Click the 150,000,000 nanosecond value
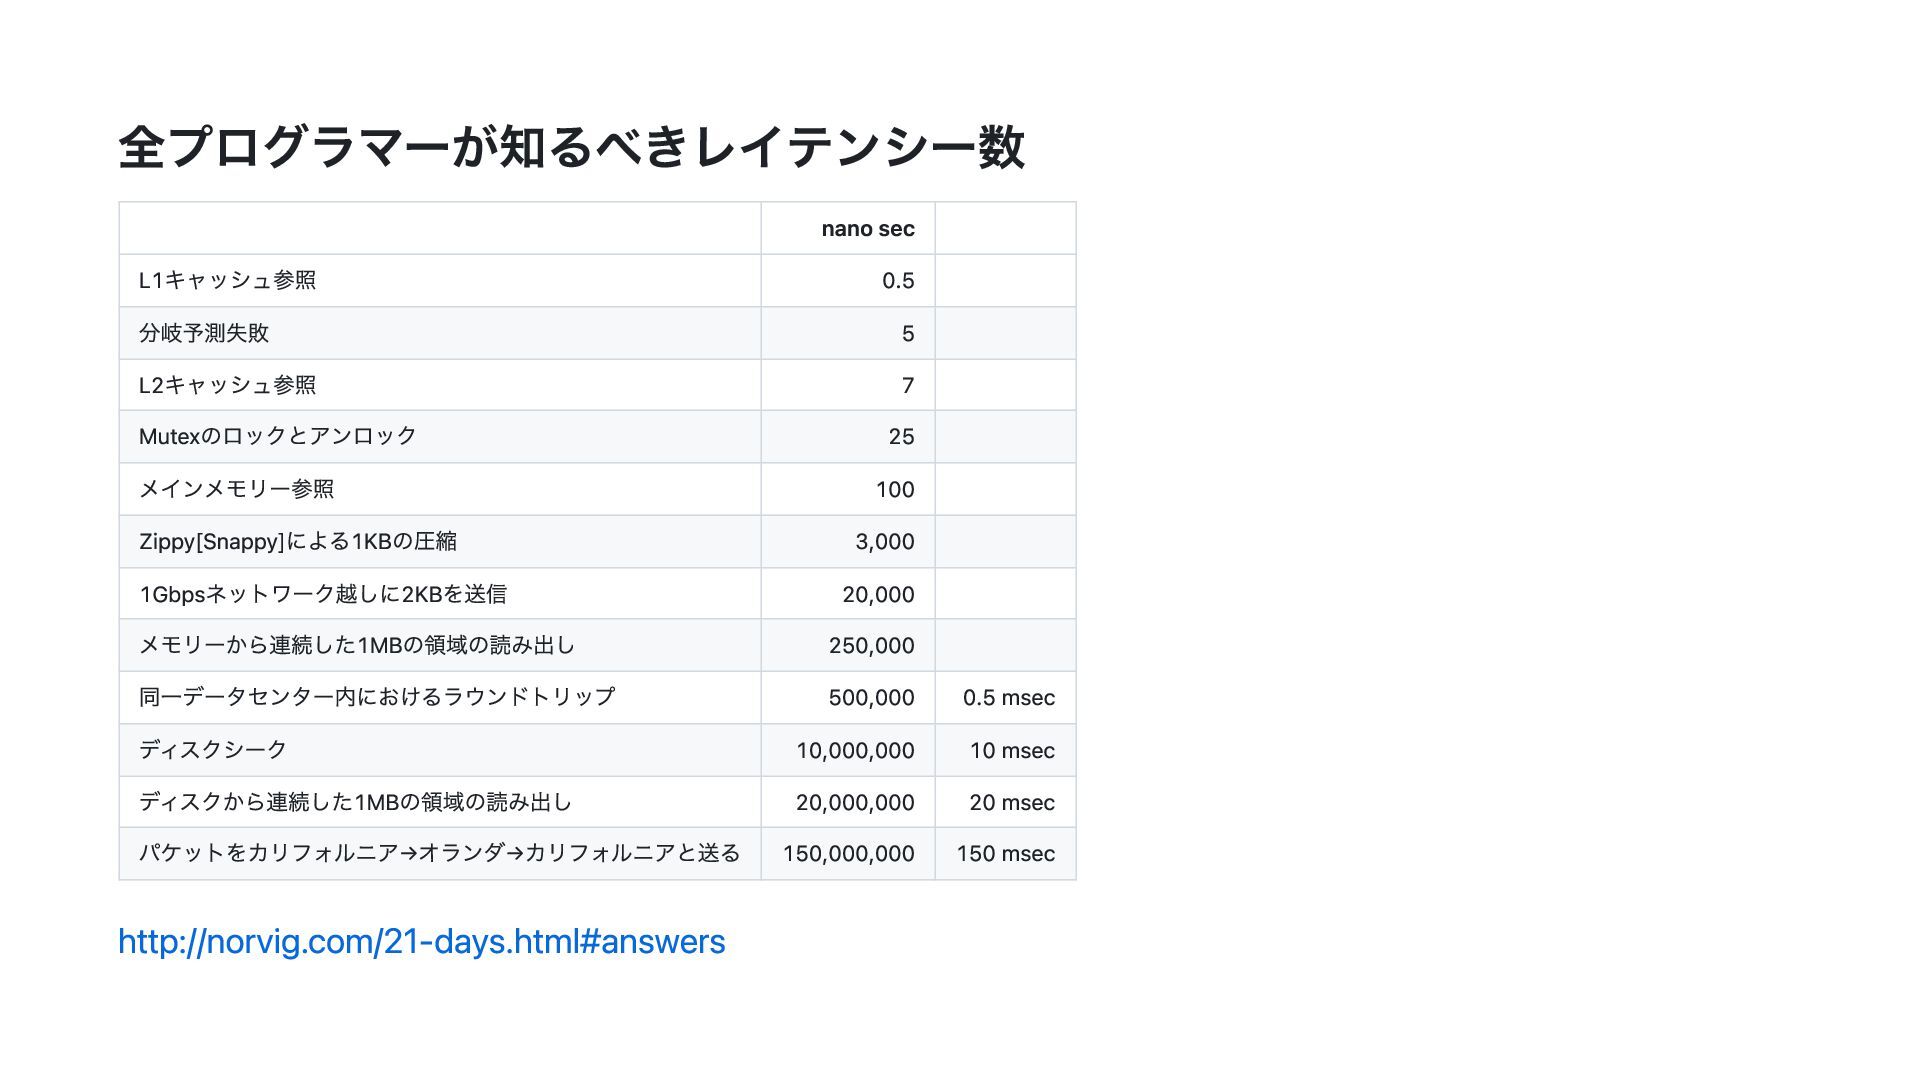 pyautogui.click(x=848, y=854)
